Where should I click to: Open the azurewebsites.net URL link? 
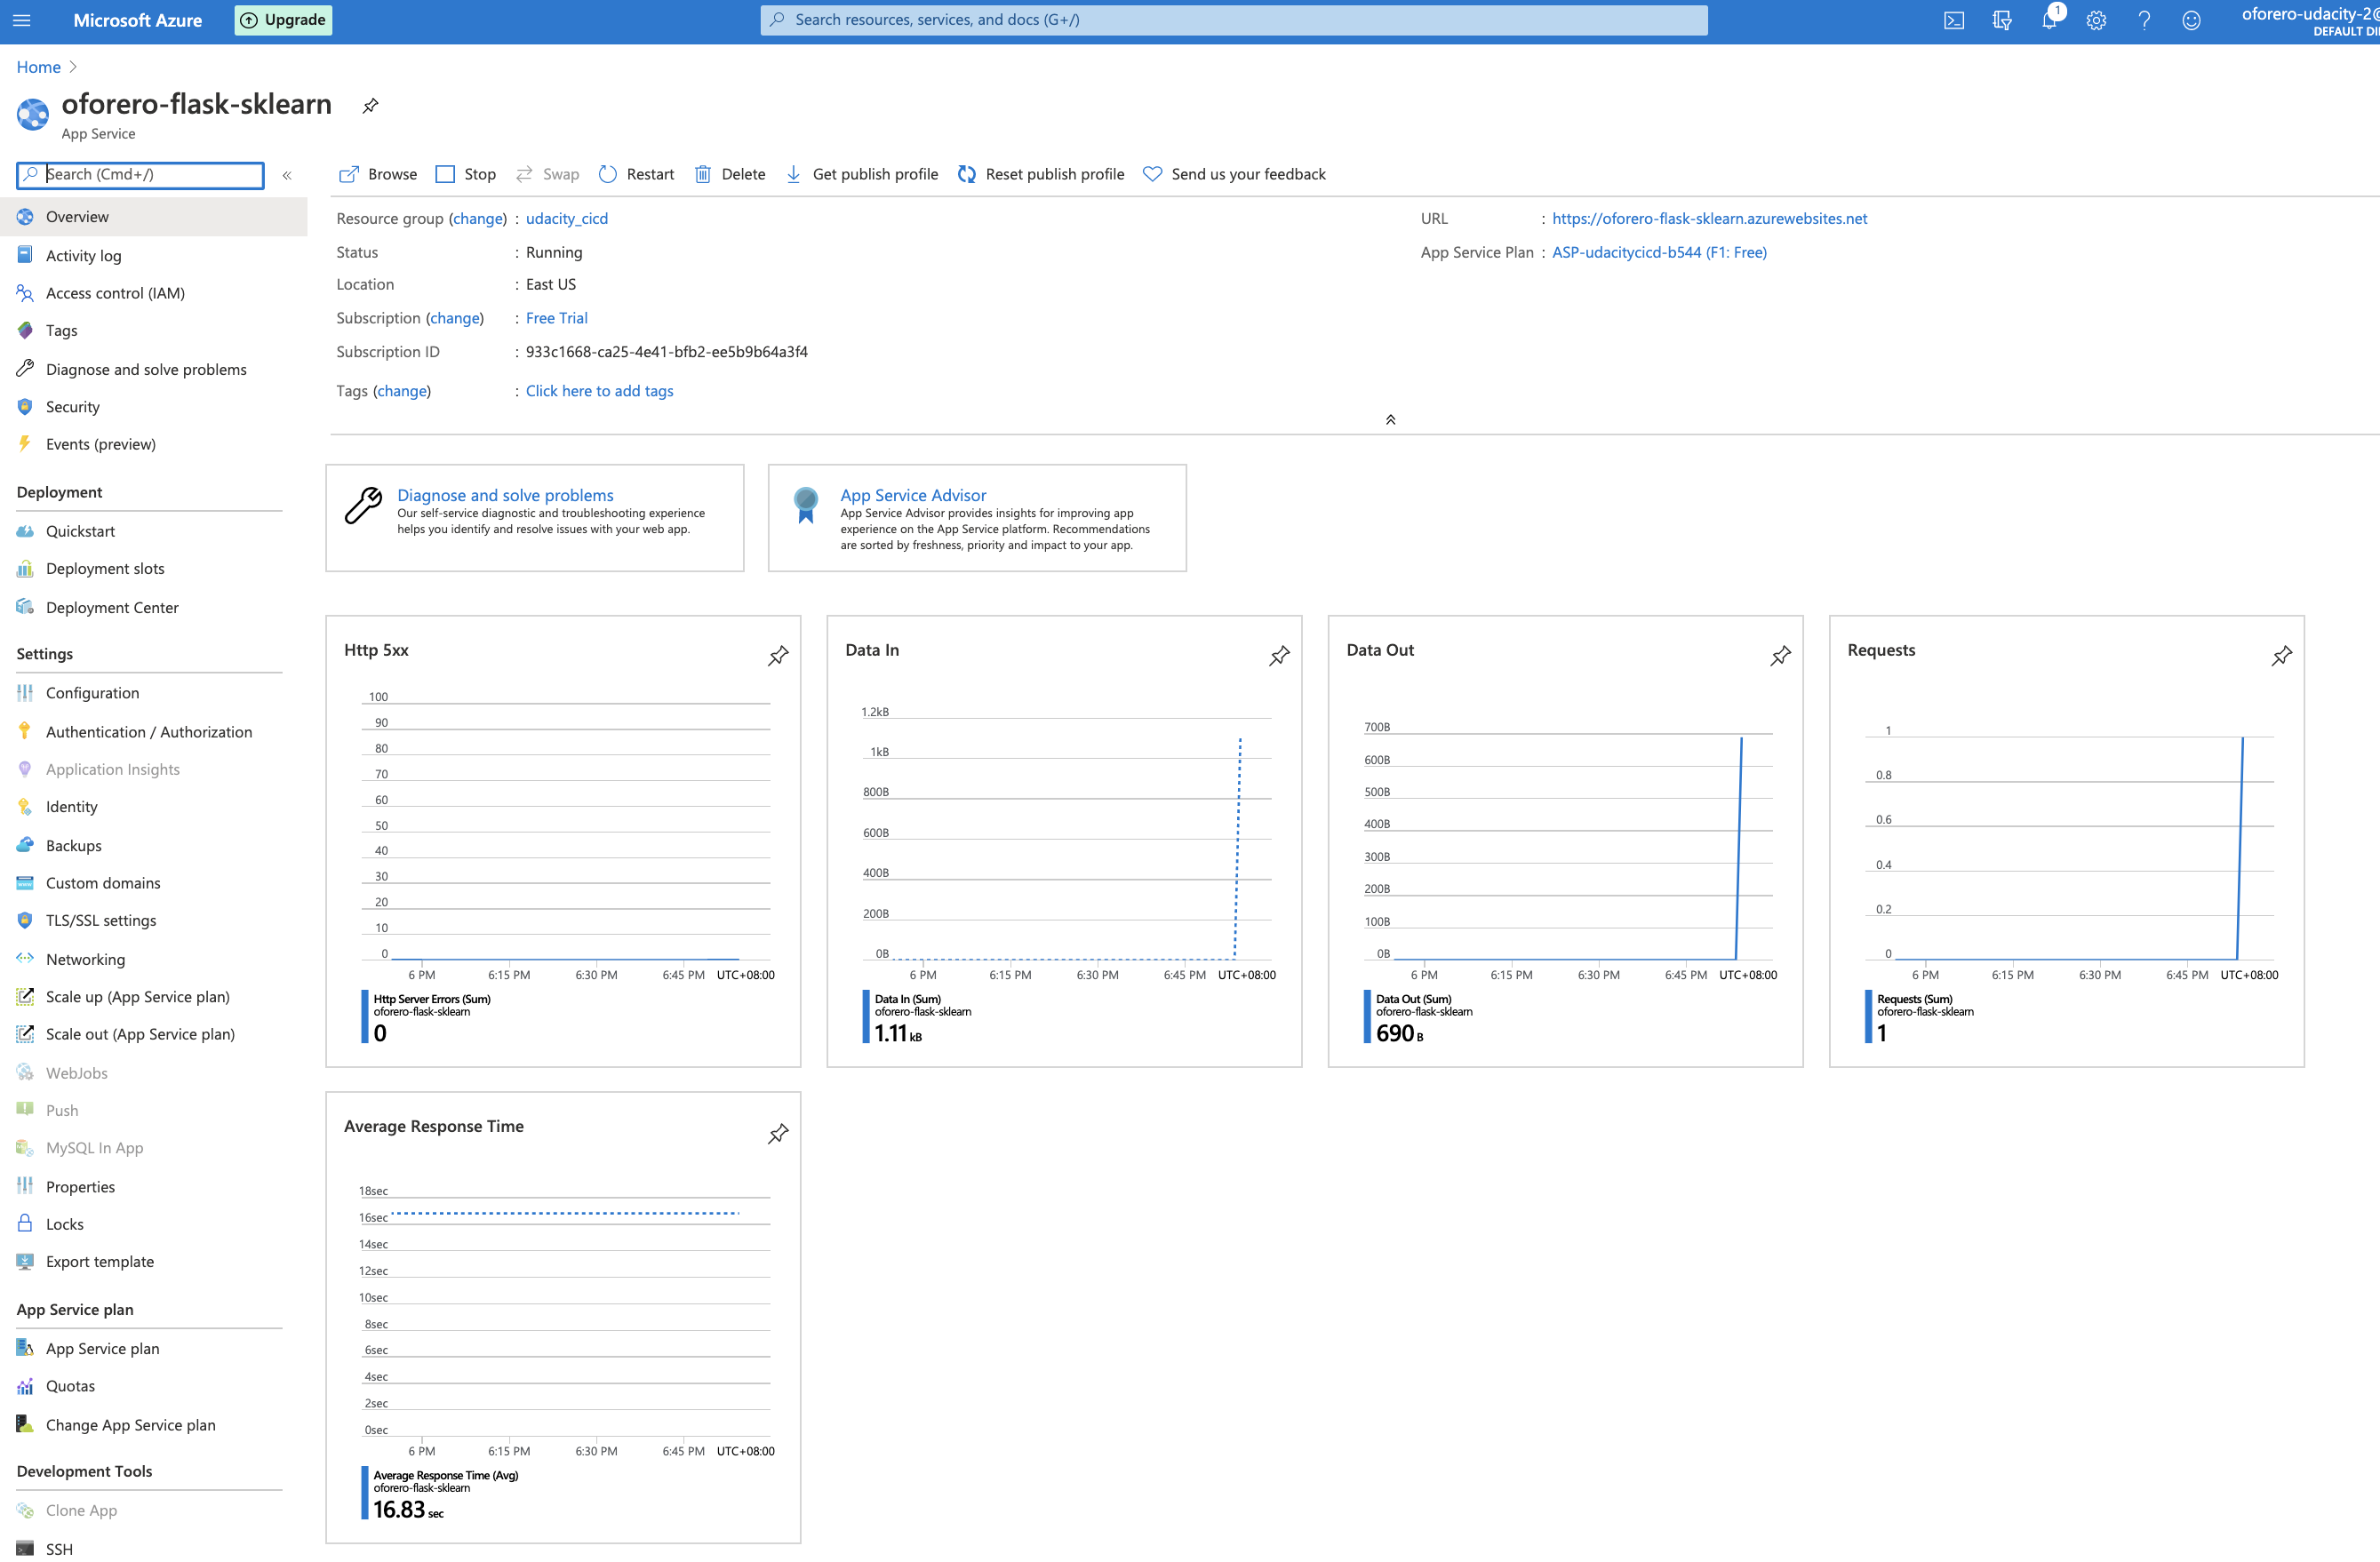click(x=1709, y=218)
